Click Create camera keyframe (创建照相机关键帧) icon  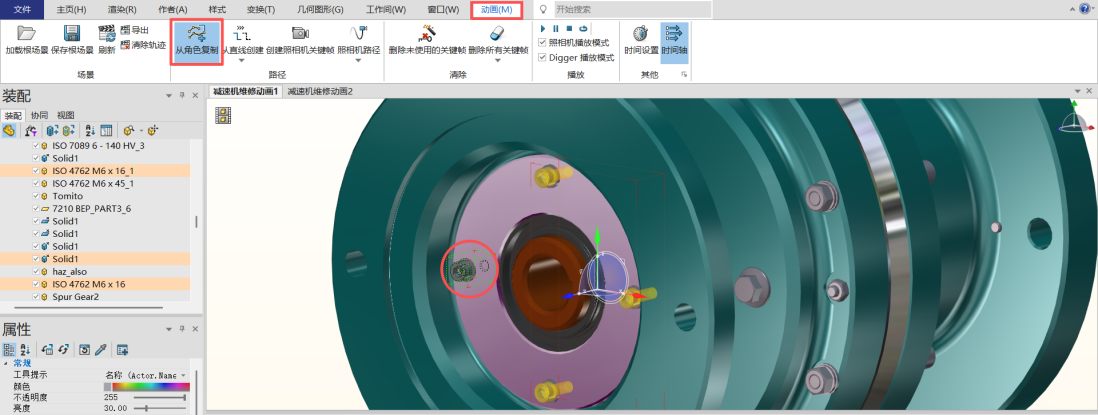coord(300,33)
